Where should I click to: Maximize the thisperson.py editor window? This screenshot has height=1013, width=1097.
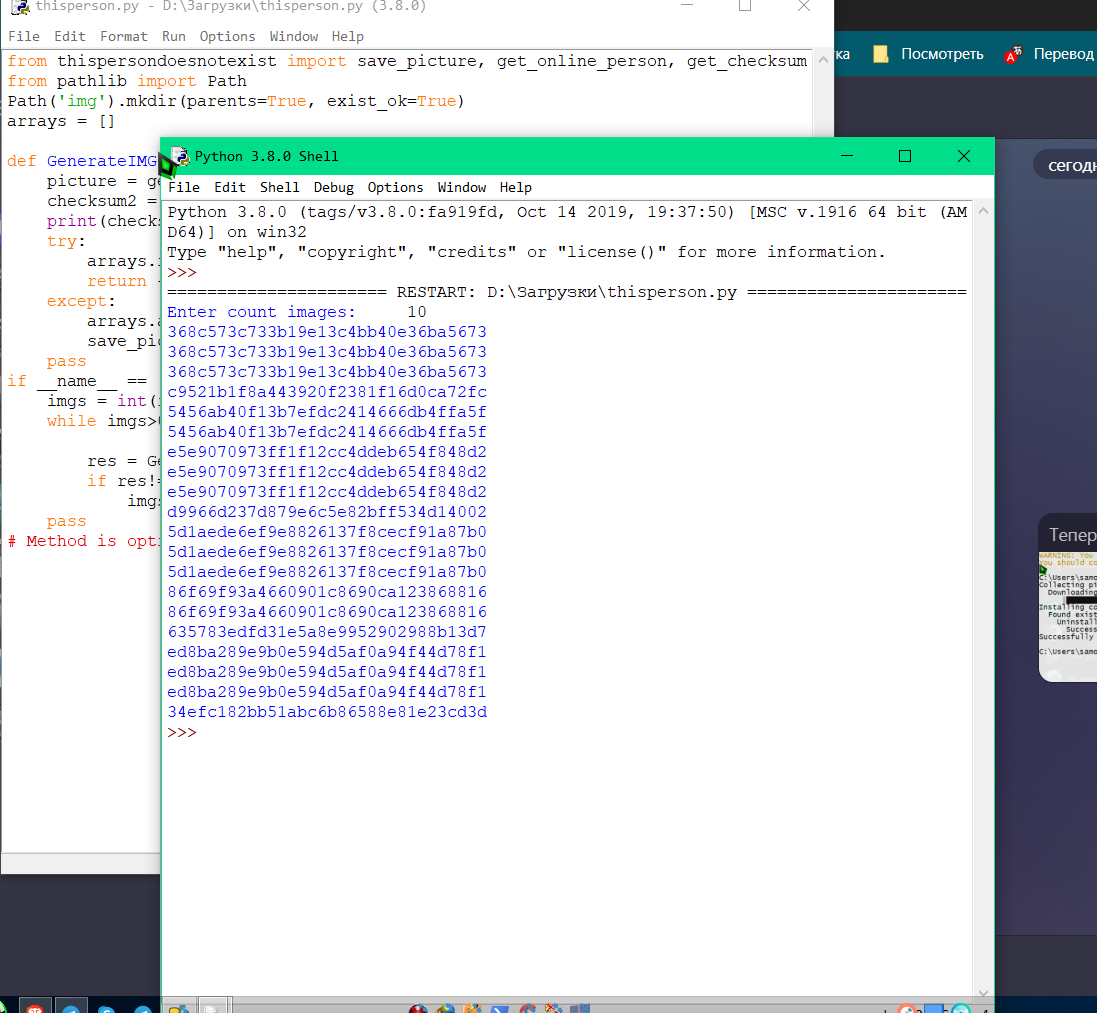(x=745, y=6)
